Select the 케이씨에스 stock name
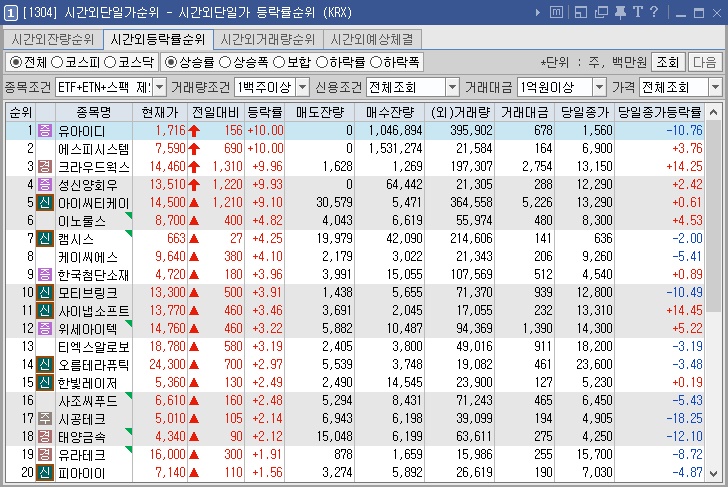728x487 pixels. click(x=88, y=257)
